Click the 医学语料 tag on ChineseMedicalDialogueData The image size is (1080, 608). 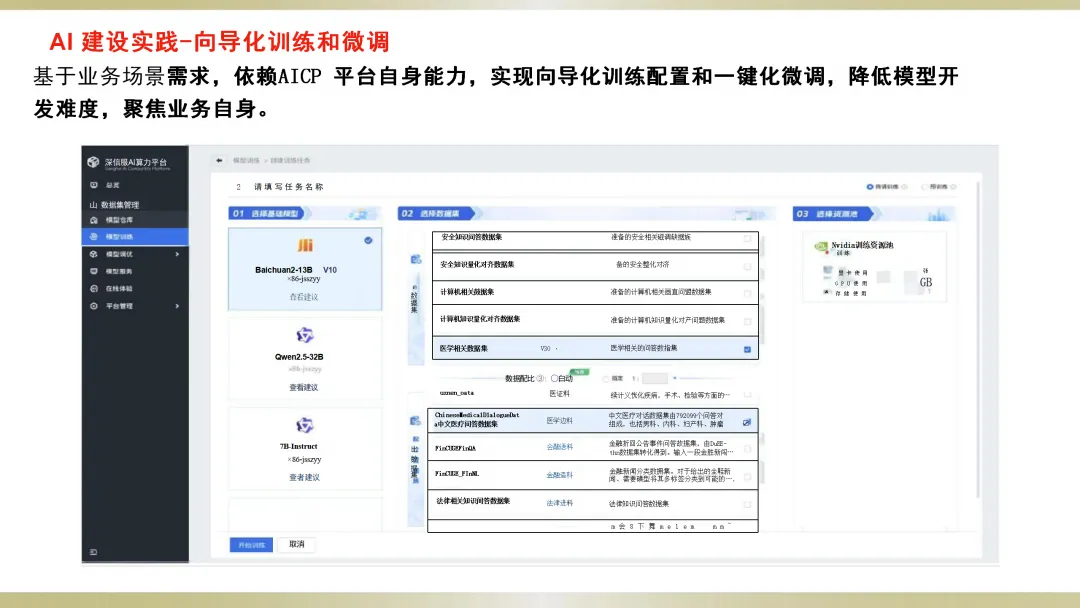(x=559, y=421)
